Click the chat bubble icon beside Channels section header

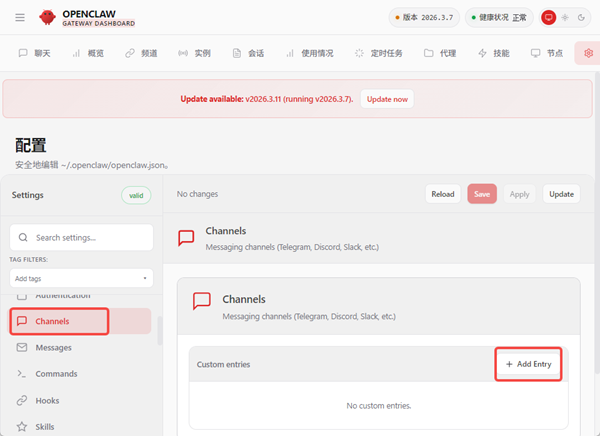click(186, 238)
